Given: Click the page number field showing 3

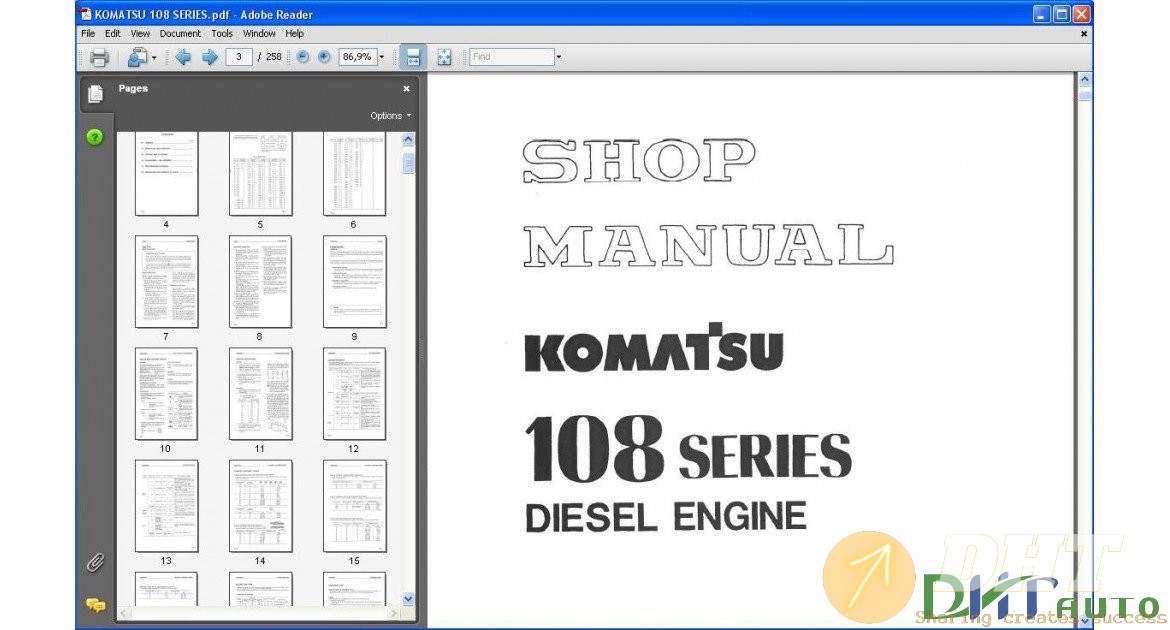Looking at the screenshot, I should click(x=239, y=57).
